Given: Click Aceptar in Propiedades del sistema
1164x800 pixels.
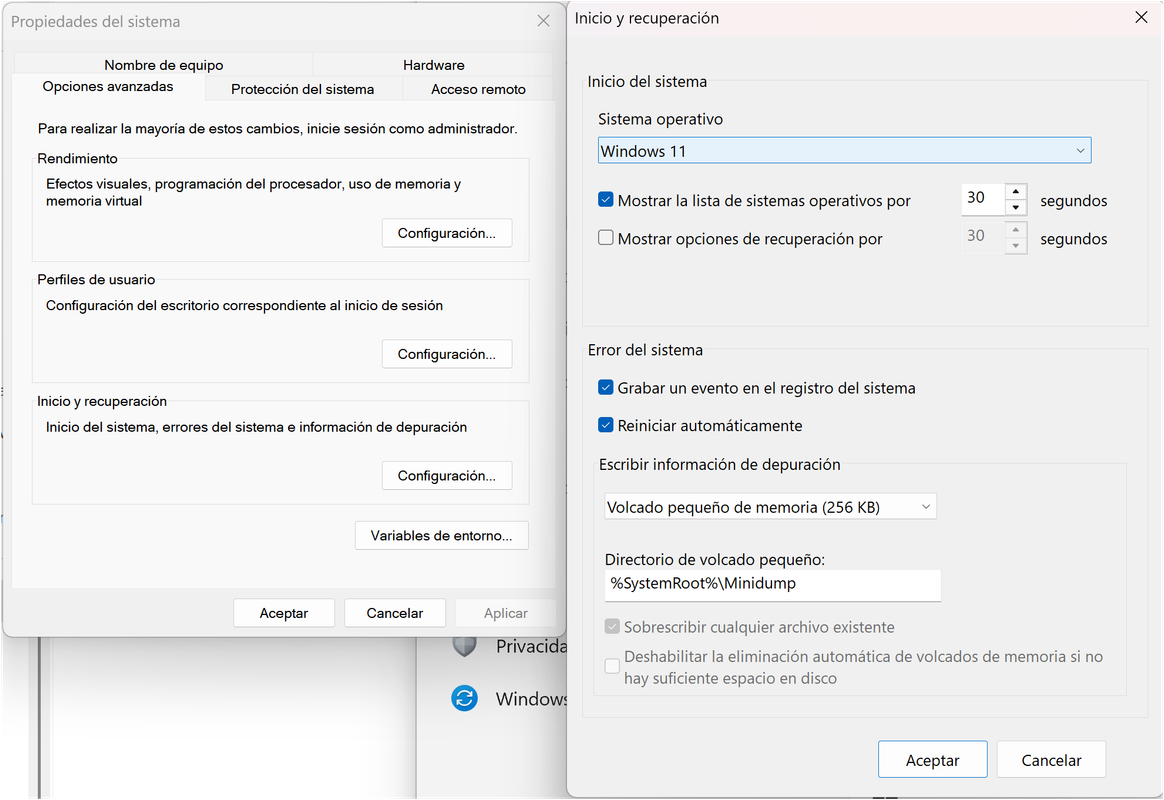Looking at the screenshot, I should tap(284, 613).
